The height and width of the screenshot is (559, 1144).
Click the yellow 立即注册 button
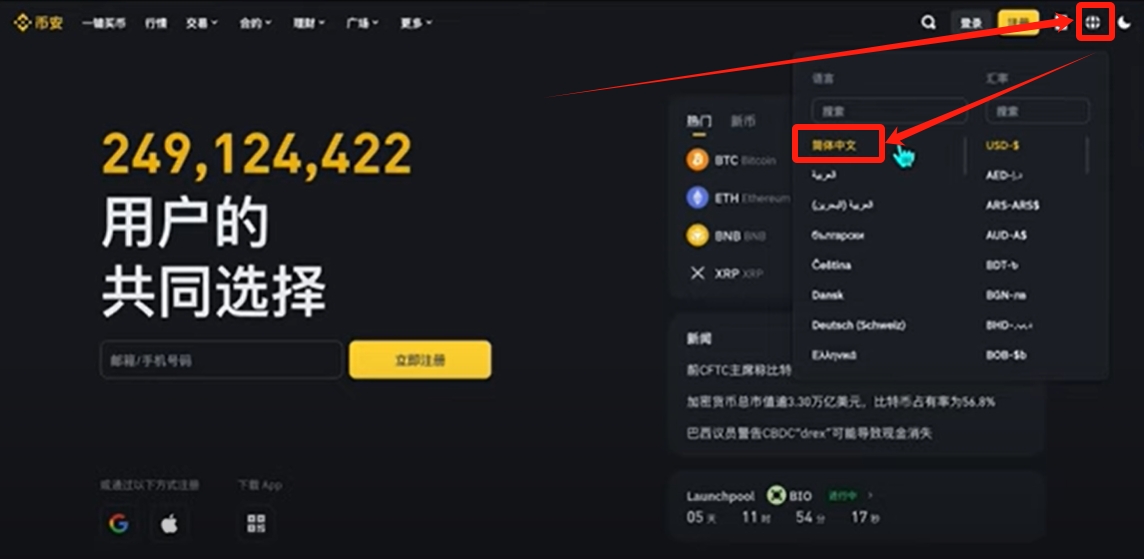420,360
